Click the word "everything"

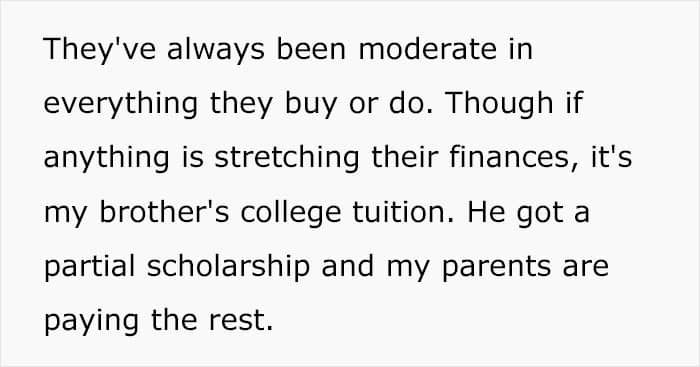(x=121, y=103)
